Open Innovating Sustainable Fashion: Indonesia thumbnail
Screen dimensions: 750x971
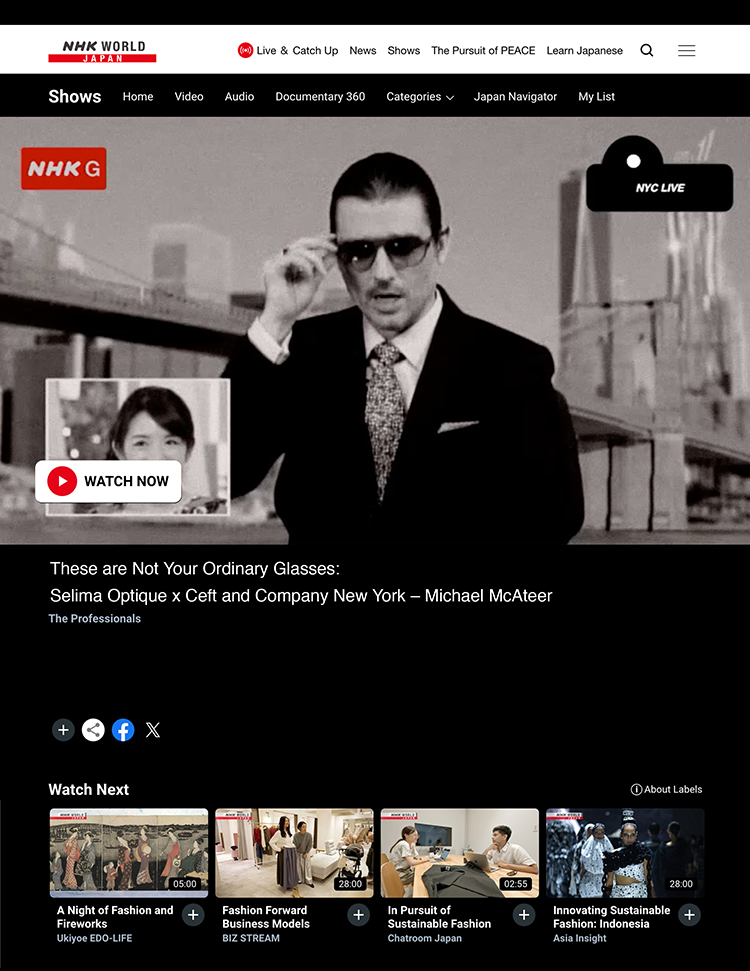tap(625, 852)
